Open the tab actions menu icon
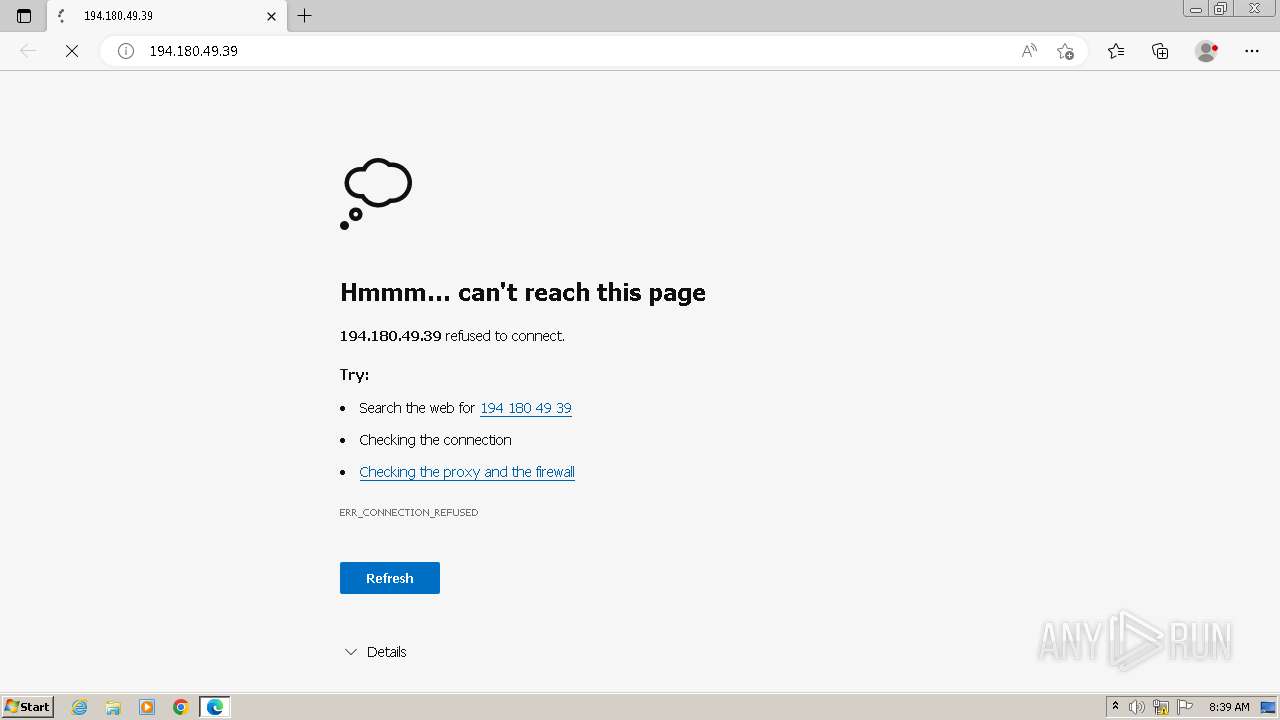This screenshot has width=1280, height=720. [24, 16]
